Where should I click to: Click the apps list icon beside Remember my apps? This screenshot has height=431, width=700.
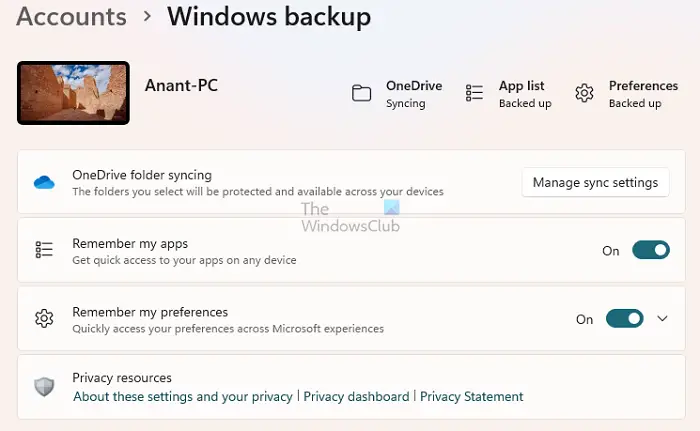pyautogui.click(x=44, y=250)
